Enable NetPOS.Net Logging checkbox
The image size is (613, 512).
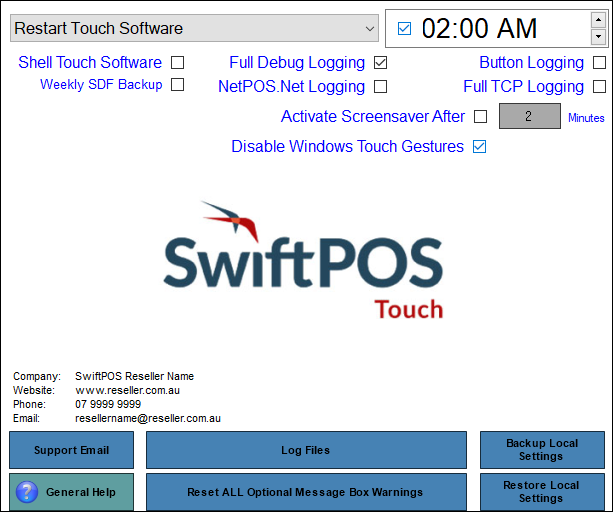point(380,87)
